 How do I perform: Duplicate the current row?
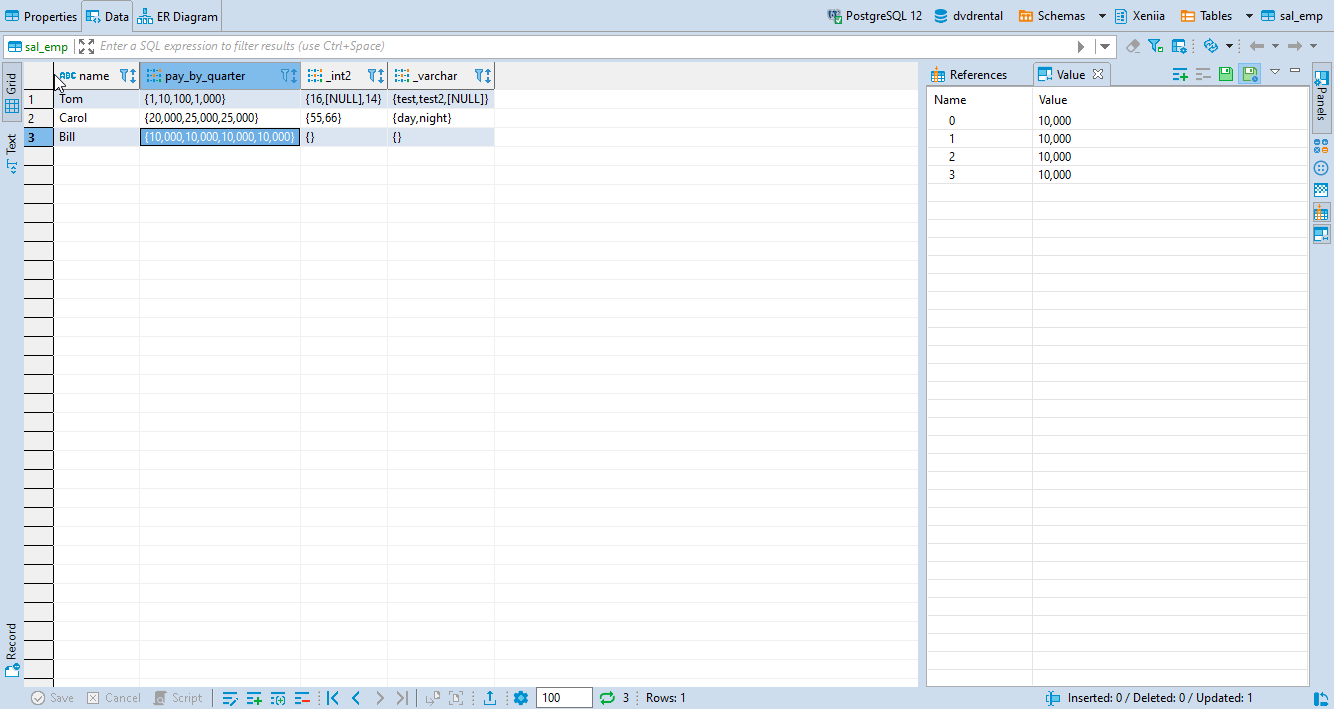click(x=278, y=697)
